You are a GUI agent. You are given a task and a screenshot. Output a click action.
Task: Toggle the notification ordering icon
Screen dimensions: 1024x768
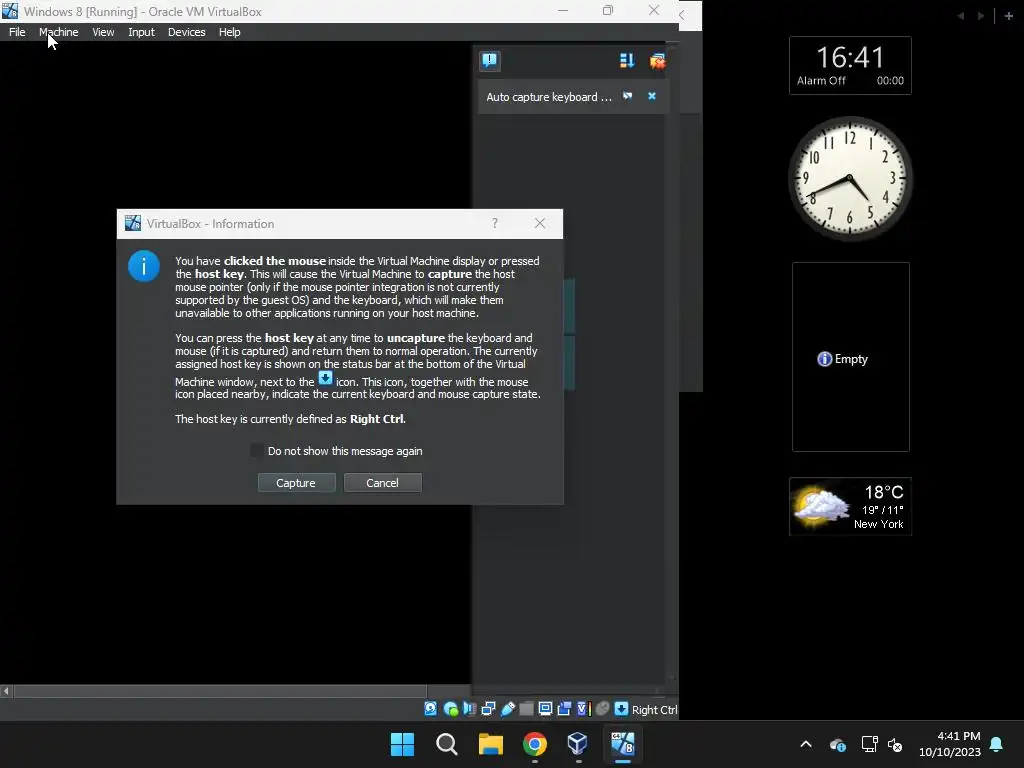627,61
